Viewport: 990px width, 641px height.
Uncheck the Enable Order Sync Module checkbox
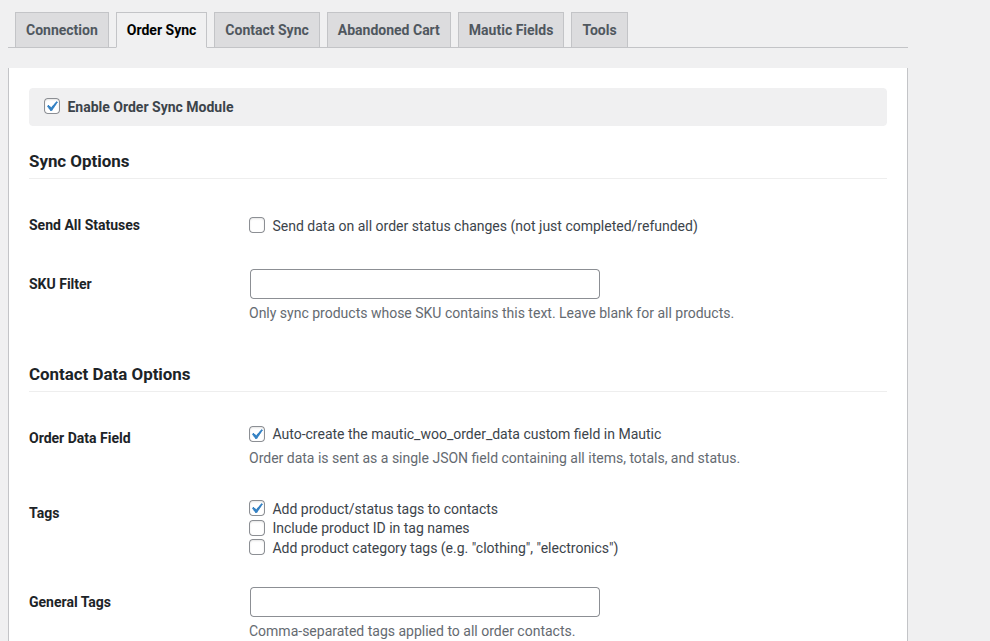53,106
